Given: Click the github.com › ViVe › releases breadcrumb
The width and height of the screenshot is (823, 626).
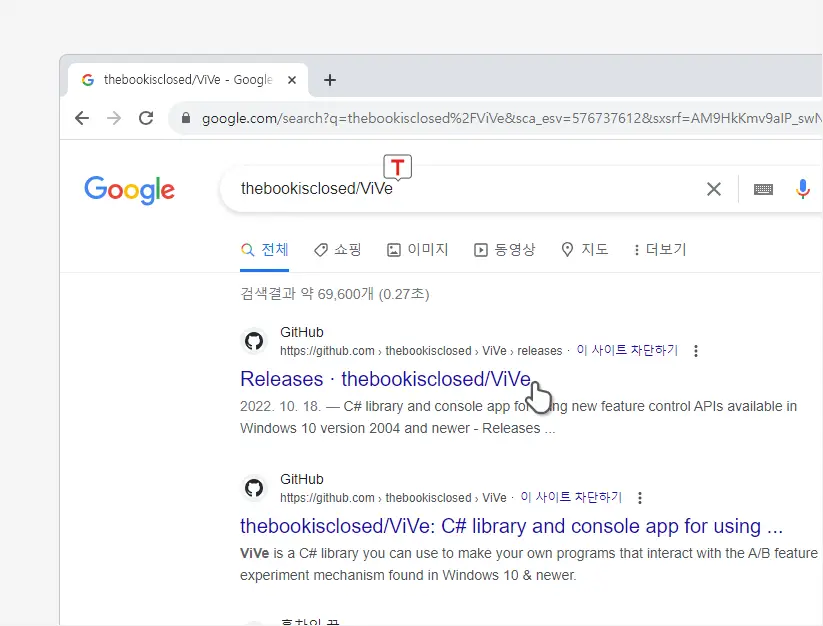Looking at the screenshot, I should coord(421,351).
